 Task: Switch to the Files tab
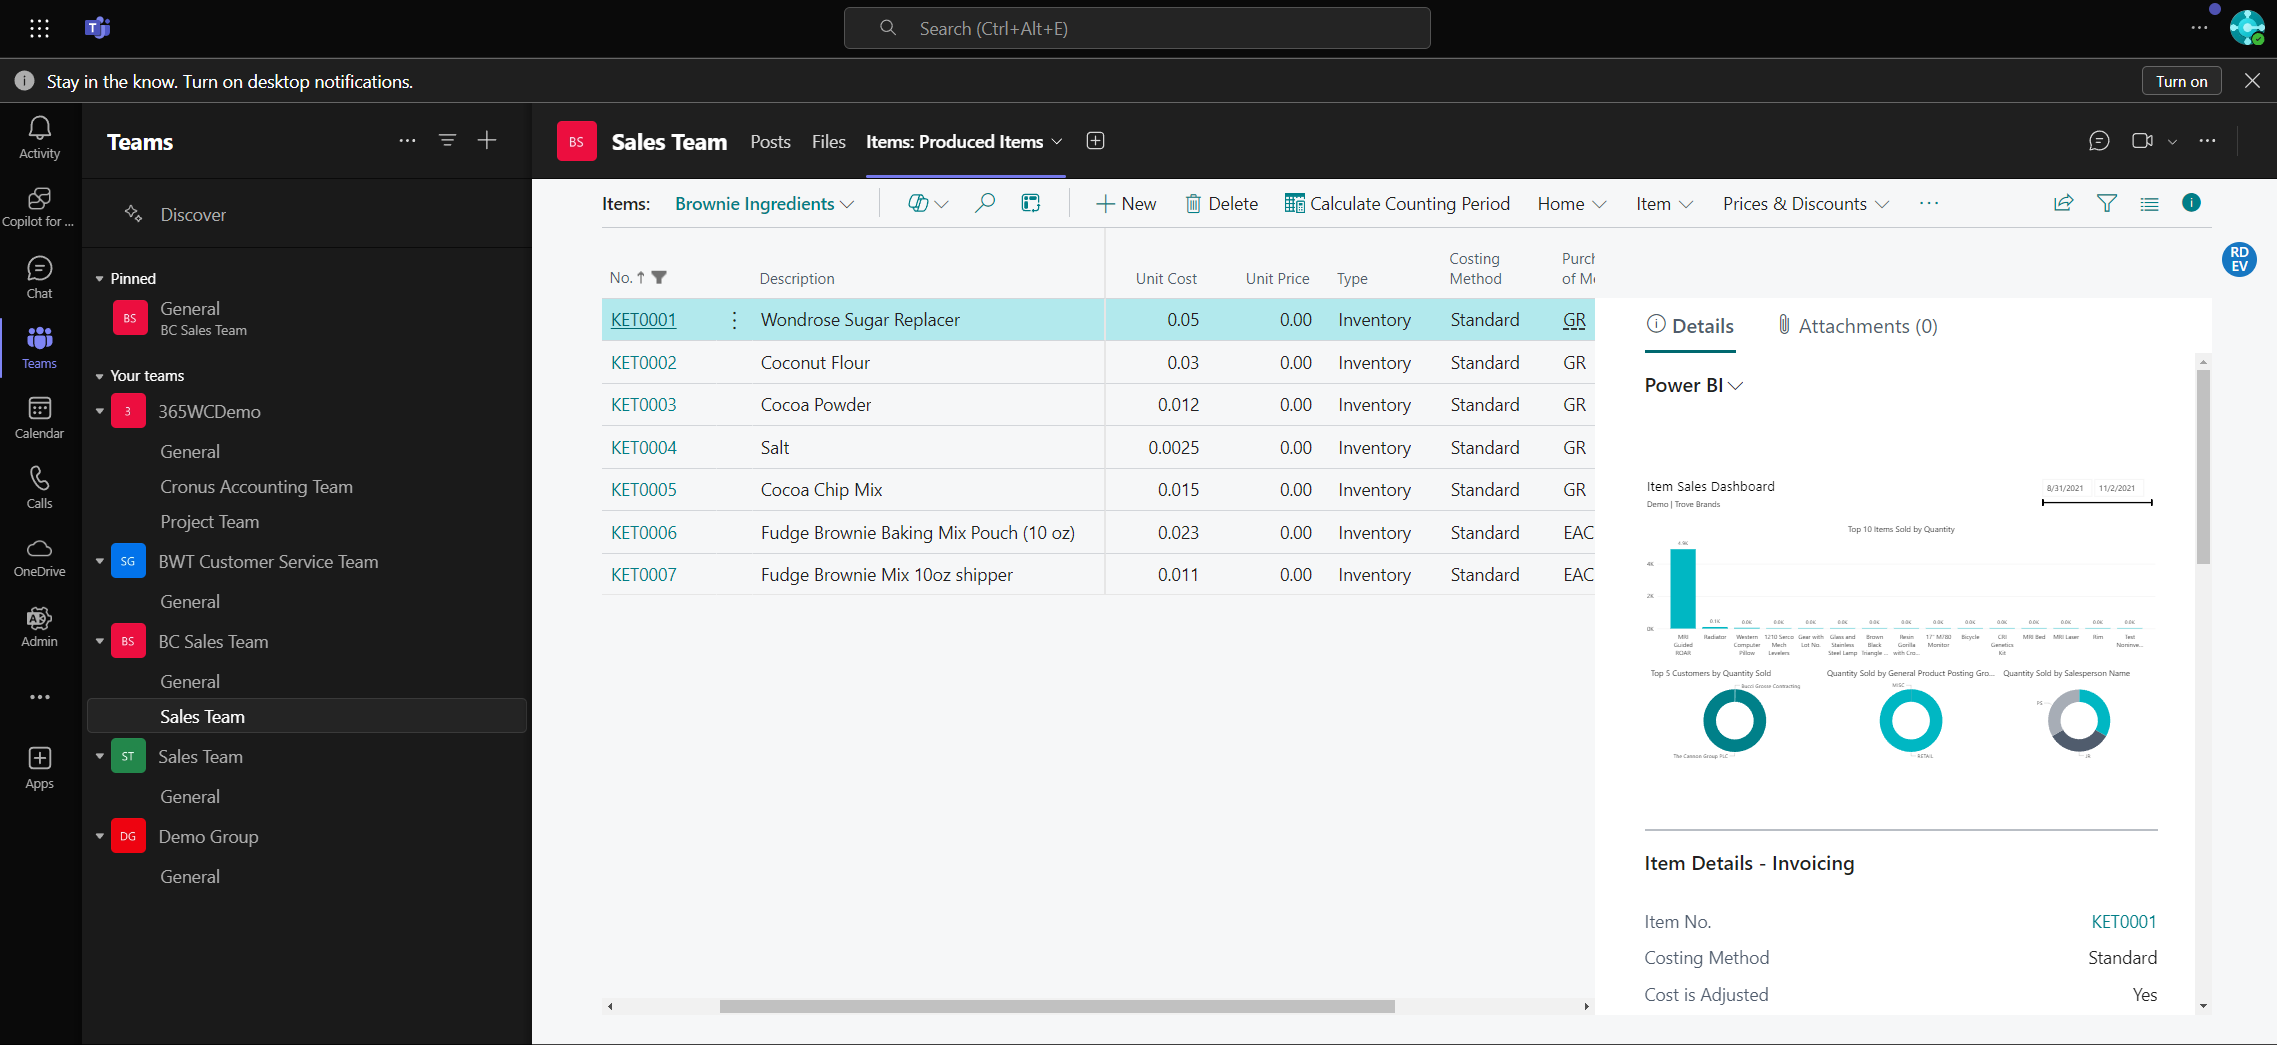pos(828,142)
